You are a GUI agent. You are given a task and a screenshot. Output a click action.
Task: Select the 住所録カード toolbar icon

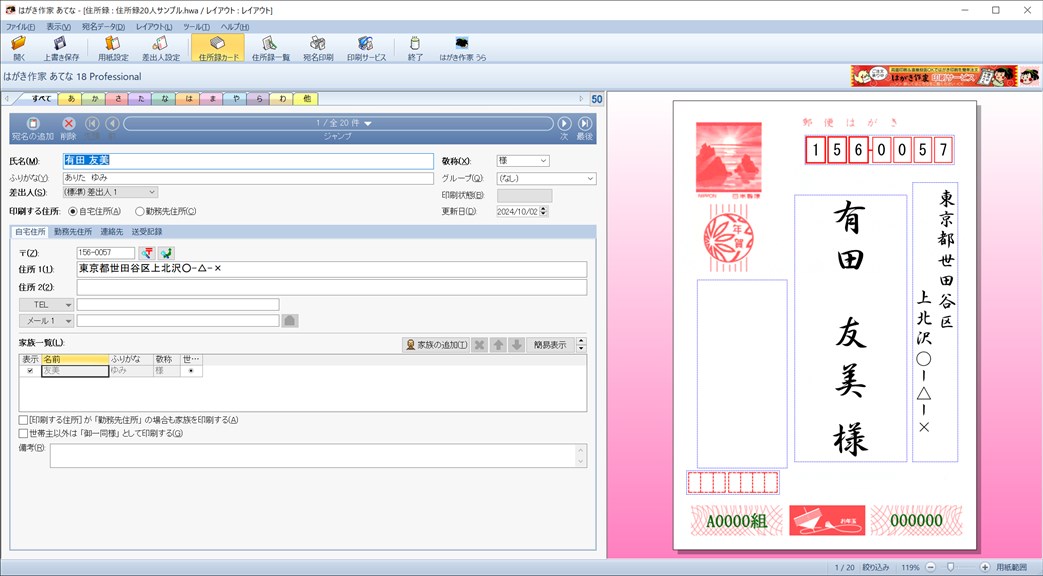(218, 48)
